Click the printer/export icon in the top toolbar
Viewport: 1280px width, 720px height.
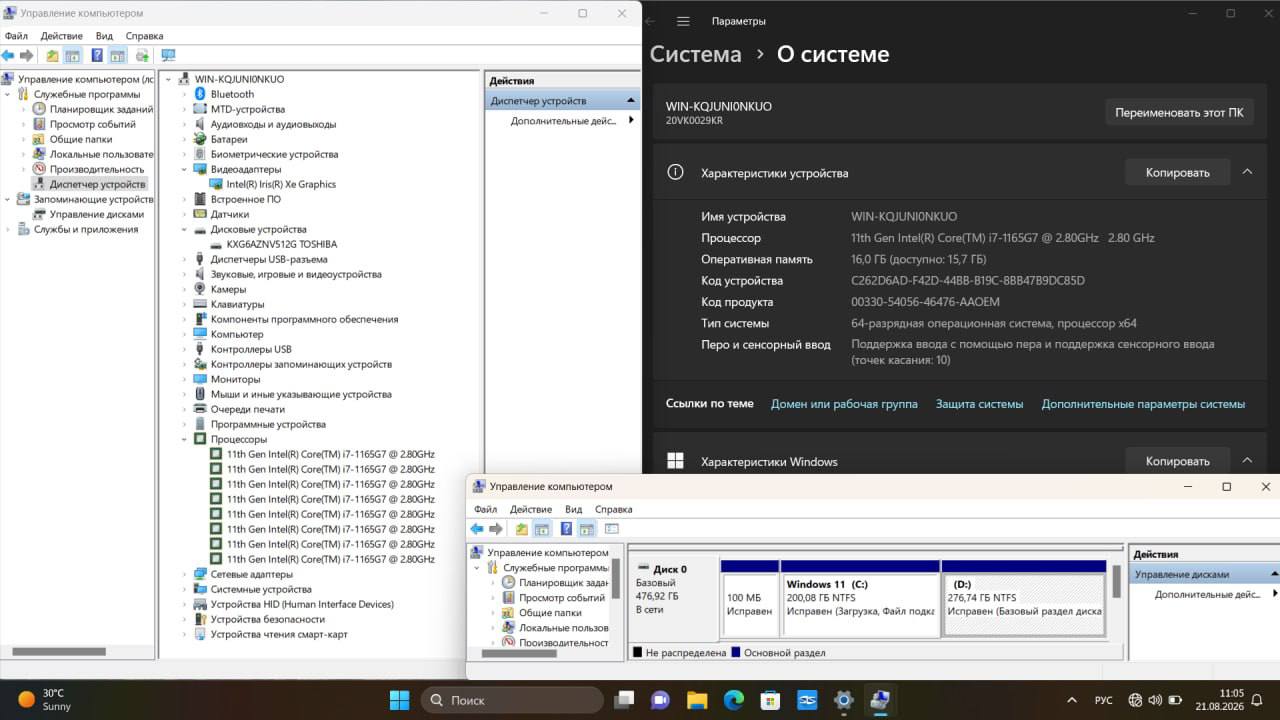point(142,56)
